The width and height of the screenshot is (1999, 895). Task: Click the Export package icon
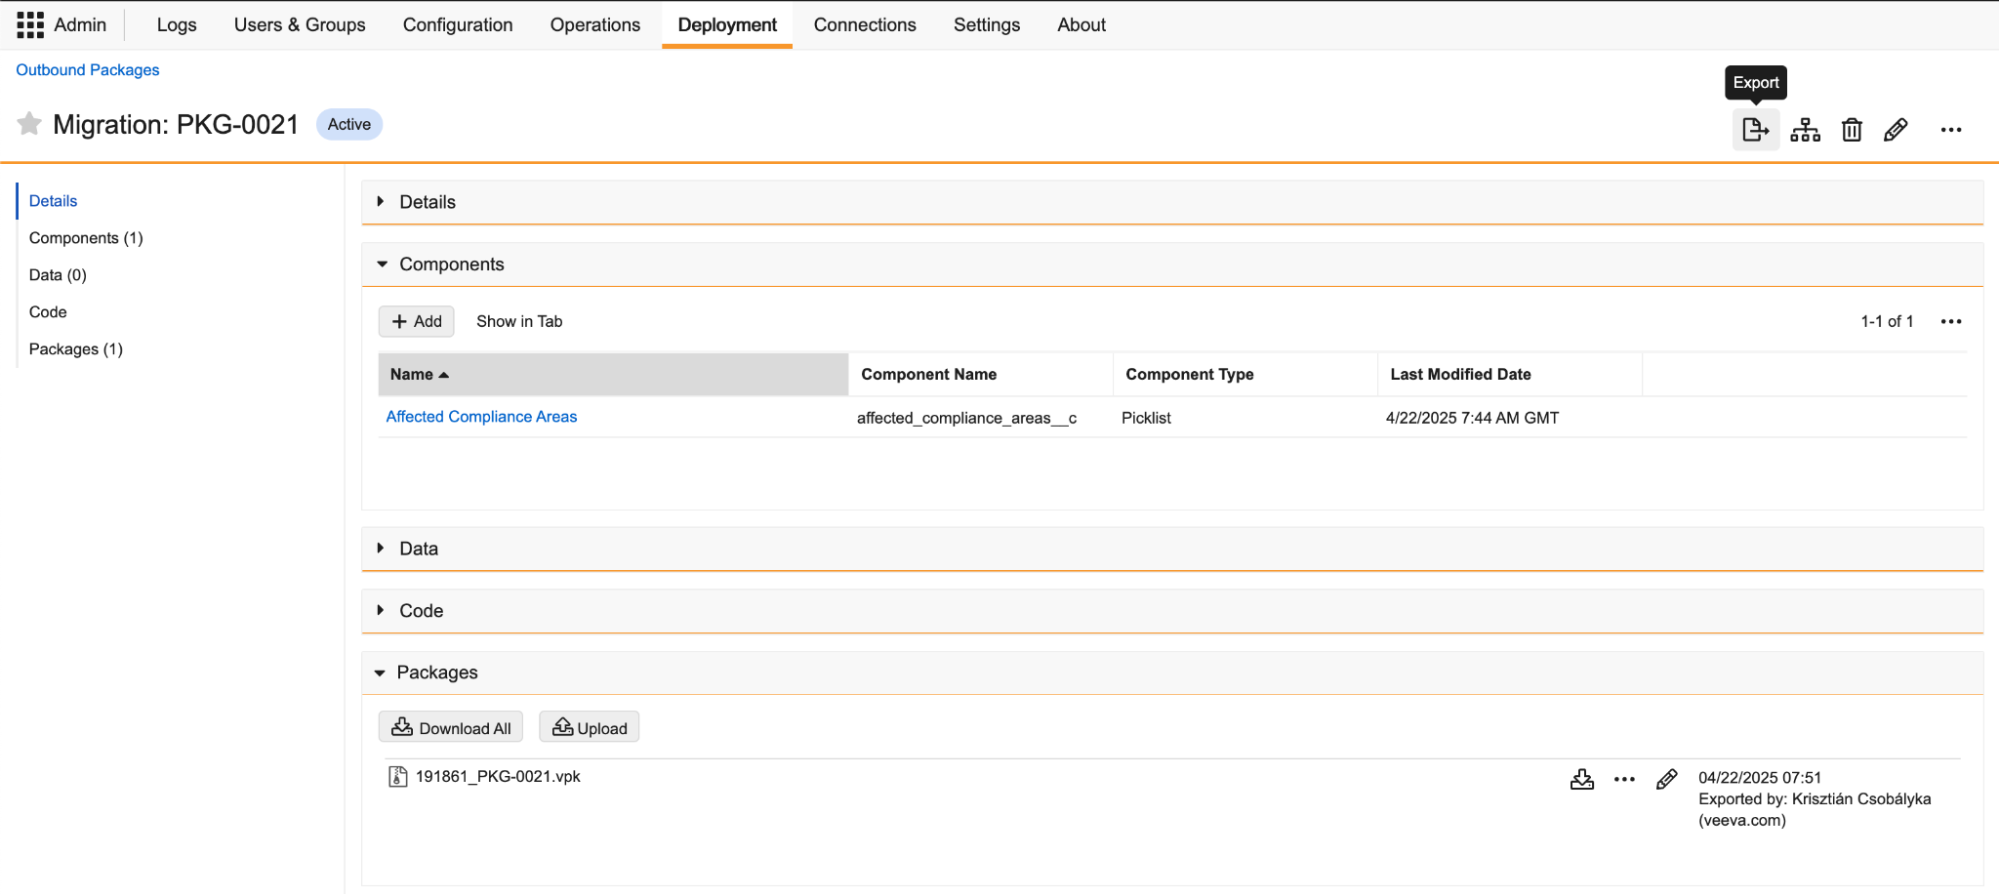[1755, 130]
